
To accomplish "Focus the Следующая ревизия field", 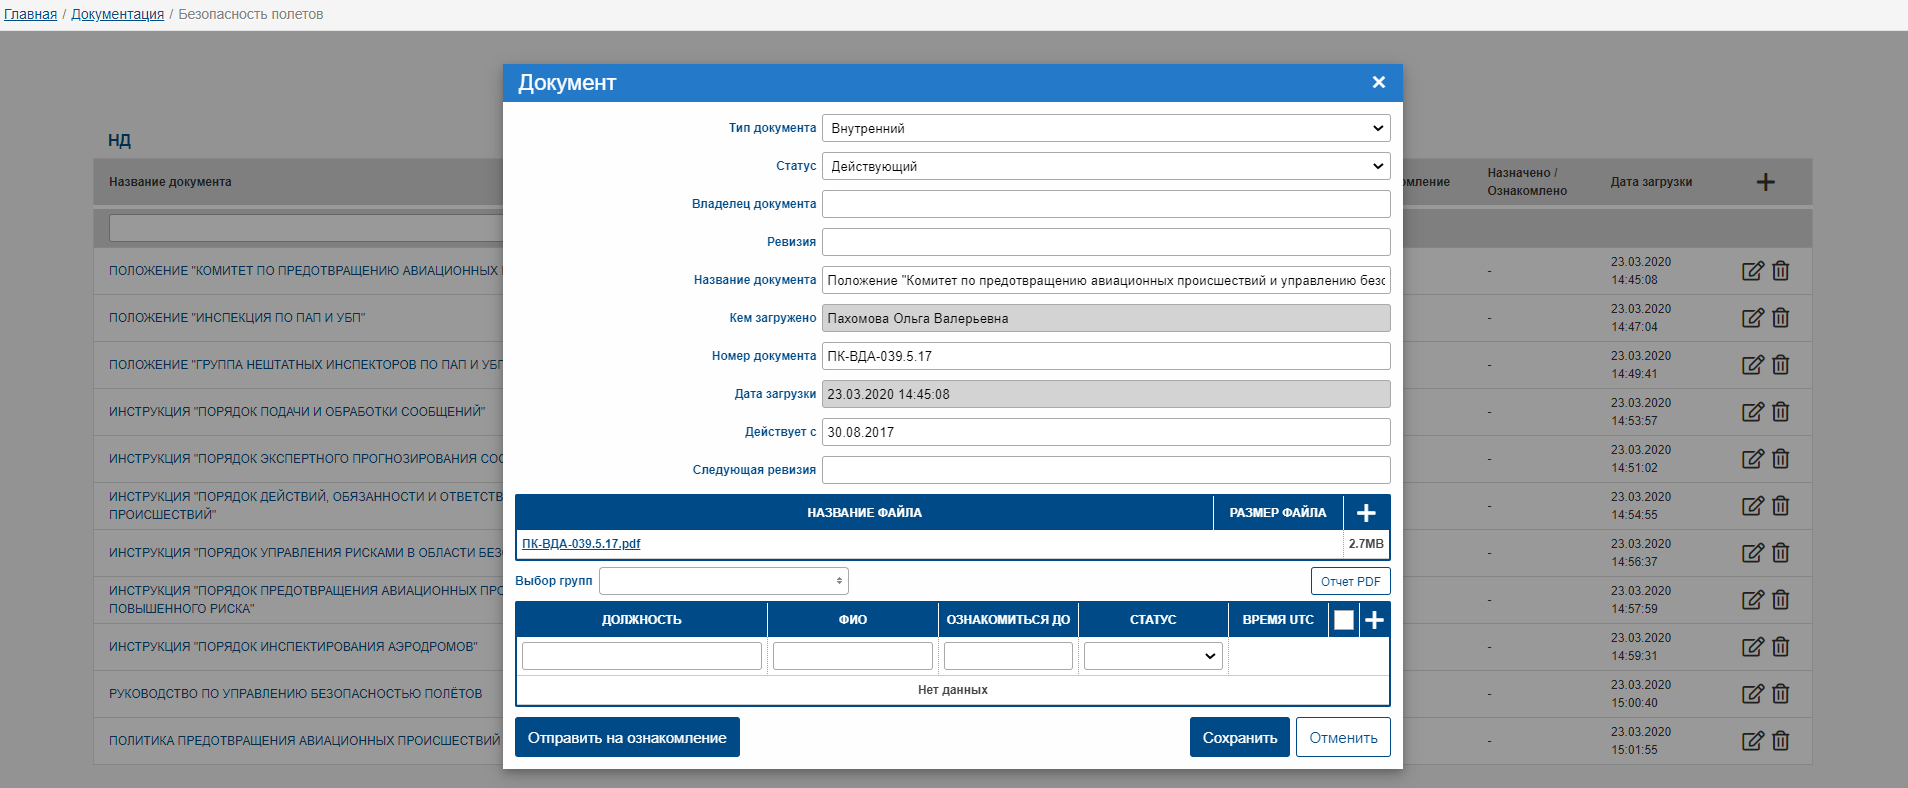I will [x=1106, y=470].
